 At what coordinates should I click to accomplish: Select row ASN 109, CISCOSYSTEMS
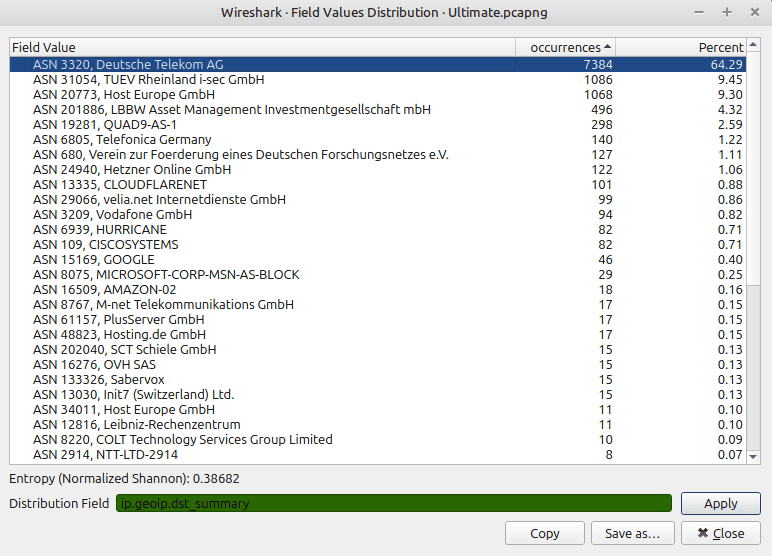pyautogui.click(x=378, y=245)
